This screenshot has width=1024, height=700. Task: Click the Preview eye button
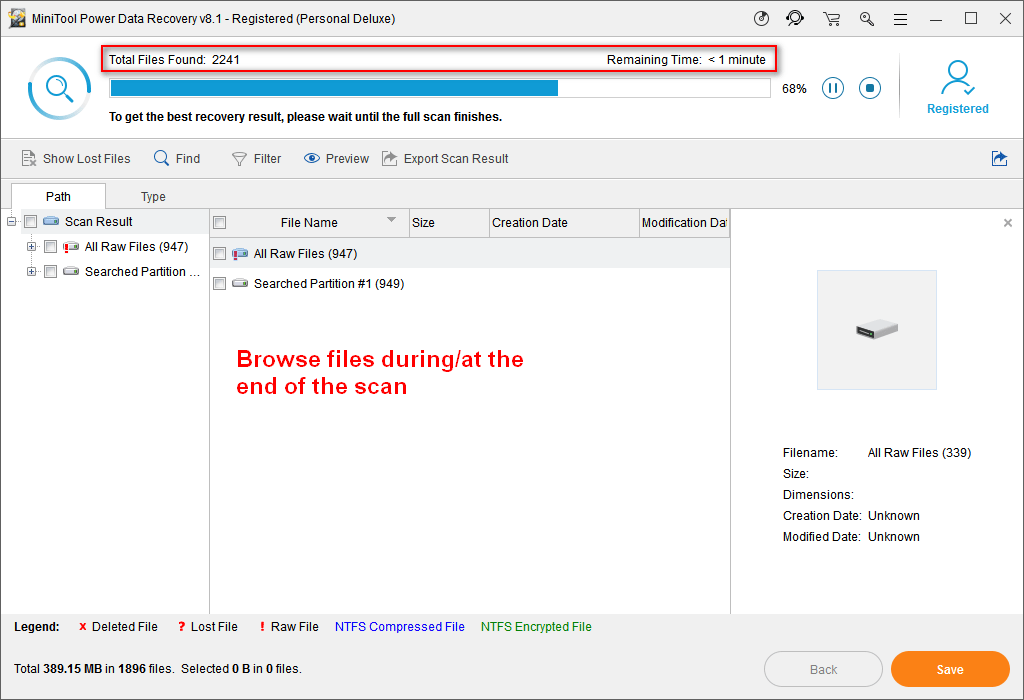pos(336,159)
